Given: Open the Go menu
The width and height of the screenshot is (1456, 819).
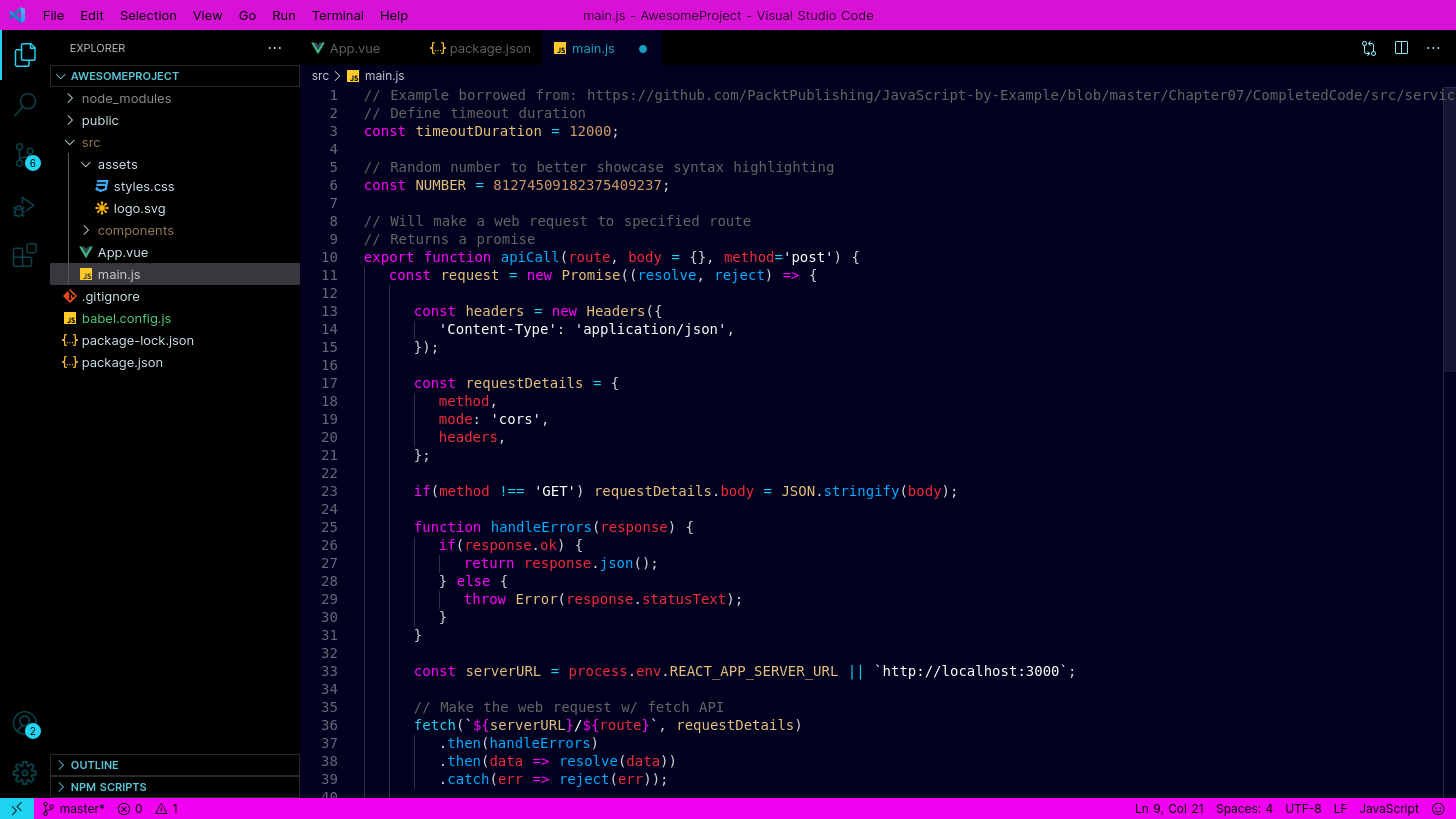Looking at the screenshot, I should [x=248, y=15].
